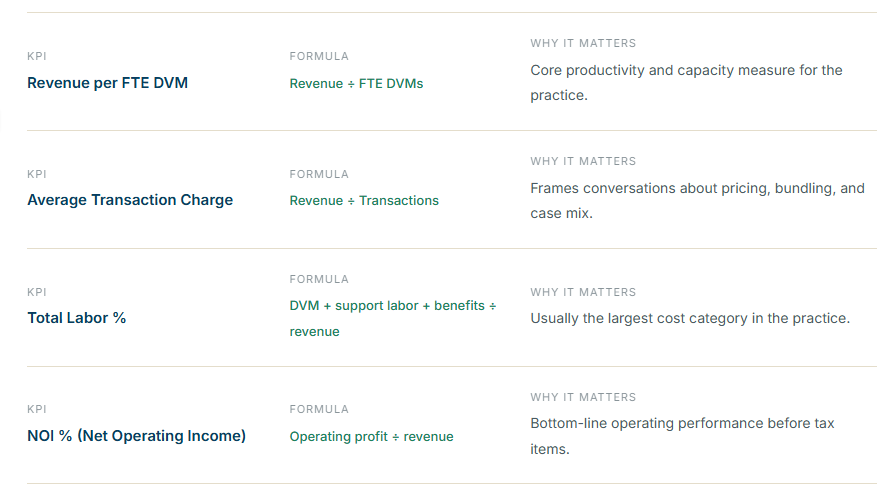Viewport: 892px width, 495px height.
Task: Select the NOI % (Net Operating Income) heading
Action: pos(137,436)
